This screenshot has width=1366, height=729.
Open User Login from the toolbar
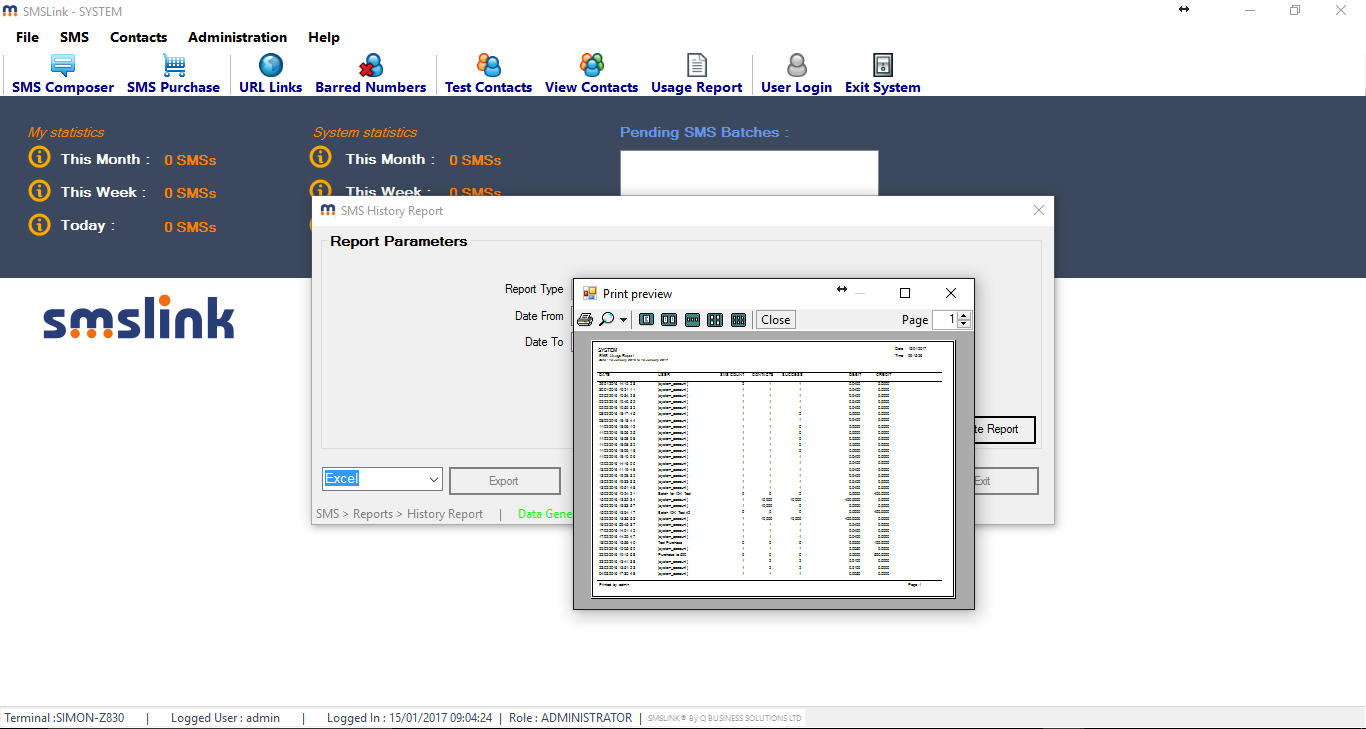point(796,75)
